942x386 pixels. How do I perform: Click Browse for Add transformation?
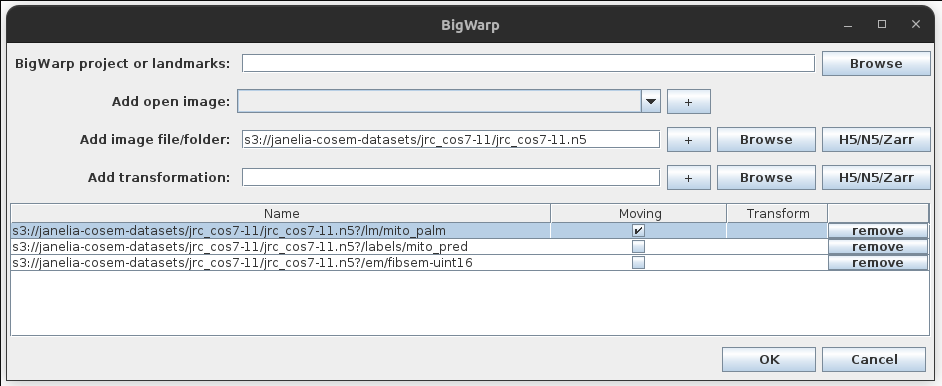(x=766, y=178)
